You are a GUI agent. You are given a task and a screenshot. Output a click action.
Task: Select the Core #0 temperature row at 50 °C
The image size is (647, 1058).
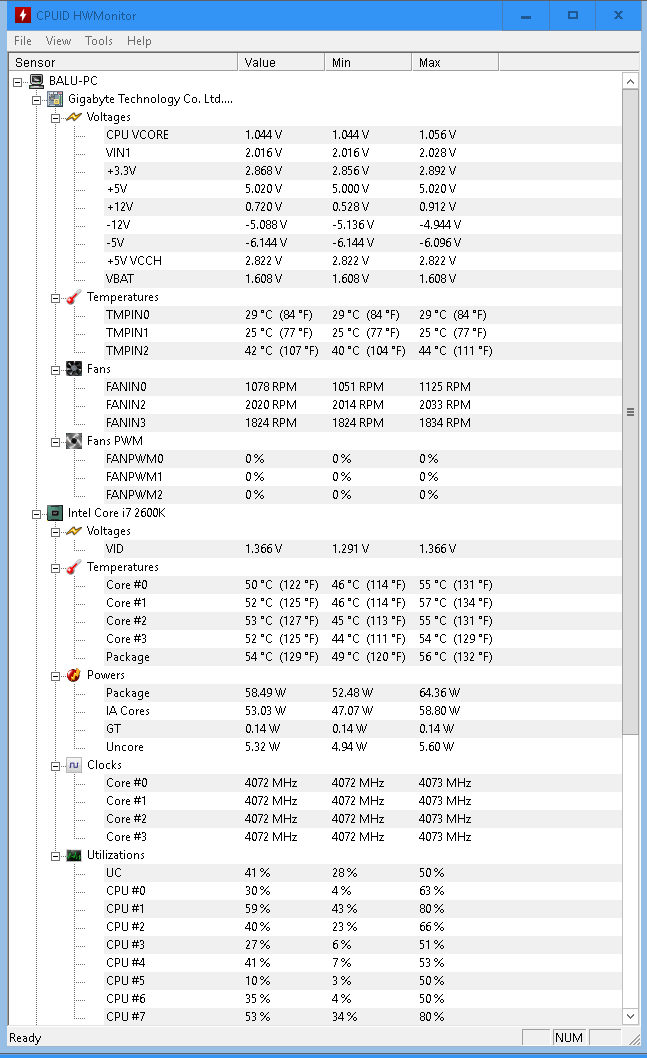tap(362, 585)
